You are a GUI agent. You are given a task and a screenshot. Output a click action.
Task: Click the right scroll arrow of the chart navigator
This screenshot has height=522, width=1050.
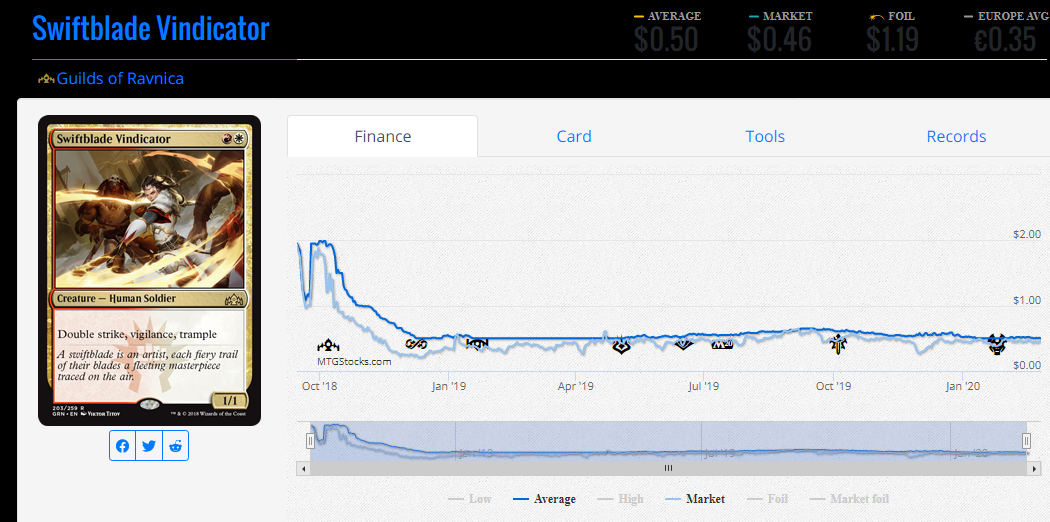pos(1032,468)
